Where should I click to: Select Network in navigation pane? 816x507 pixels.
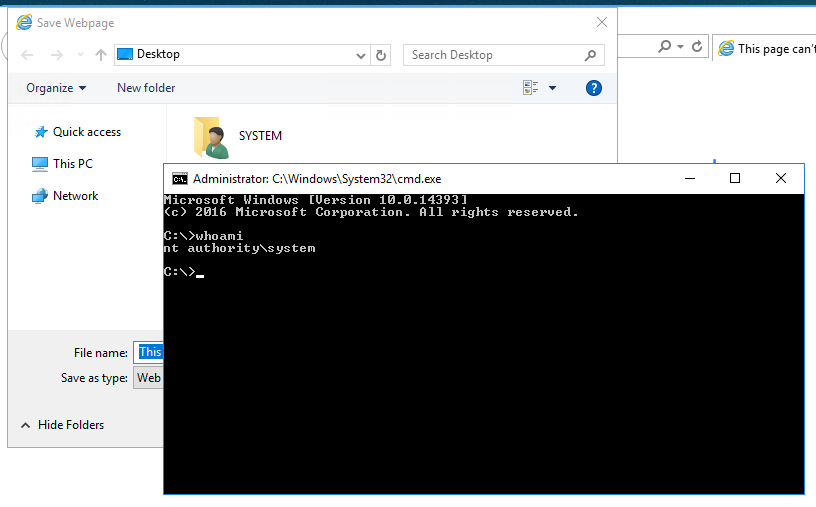[x=65, y=196]
